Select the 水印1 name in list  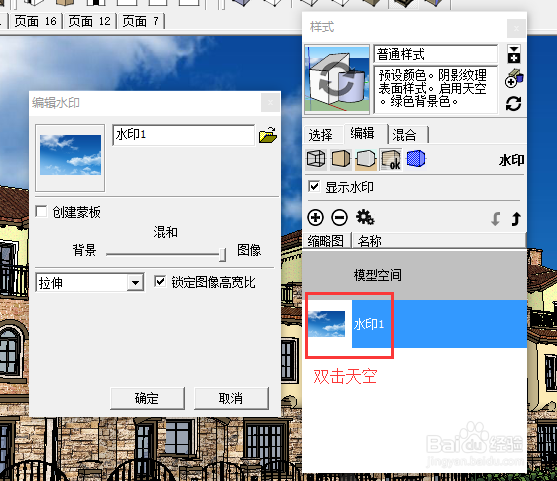pos(369,324)
